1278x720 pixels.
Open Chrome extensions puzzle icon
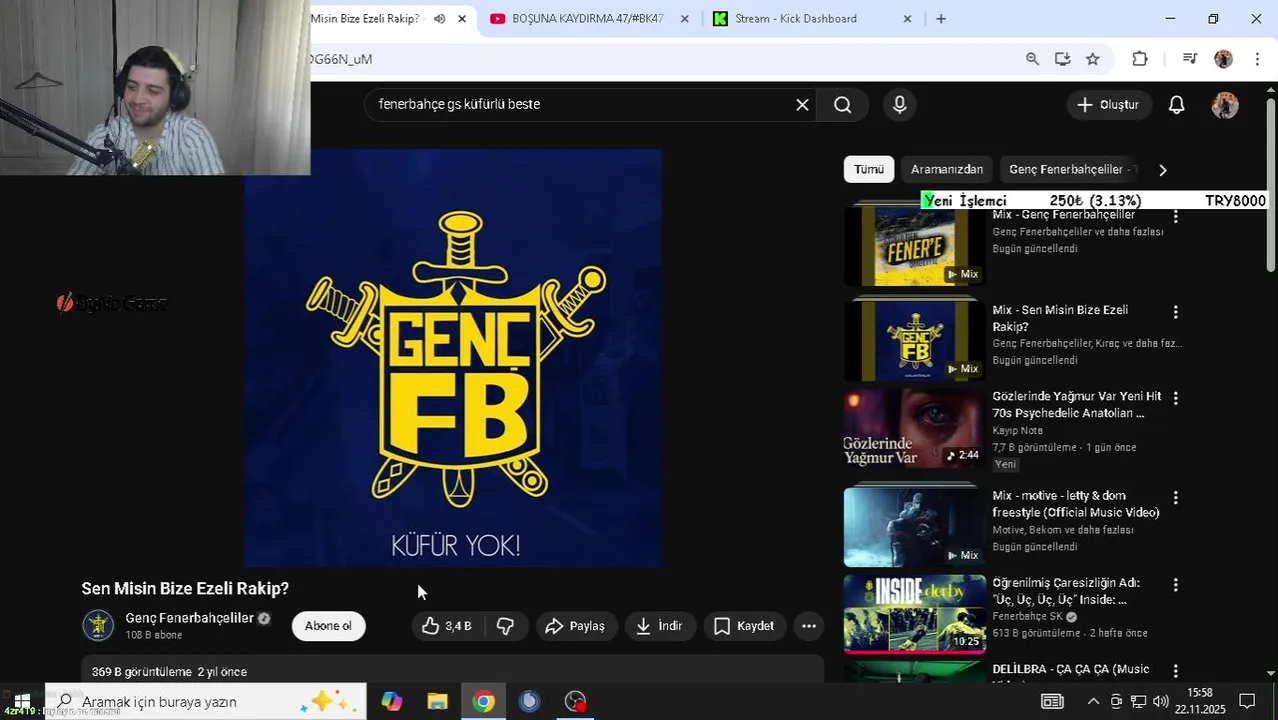pyautogui.click(x=1140, y=59)
